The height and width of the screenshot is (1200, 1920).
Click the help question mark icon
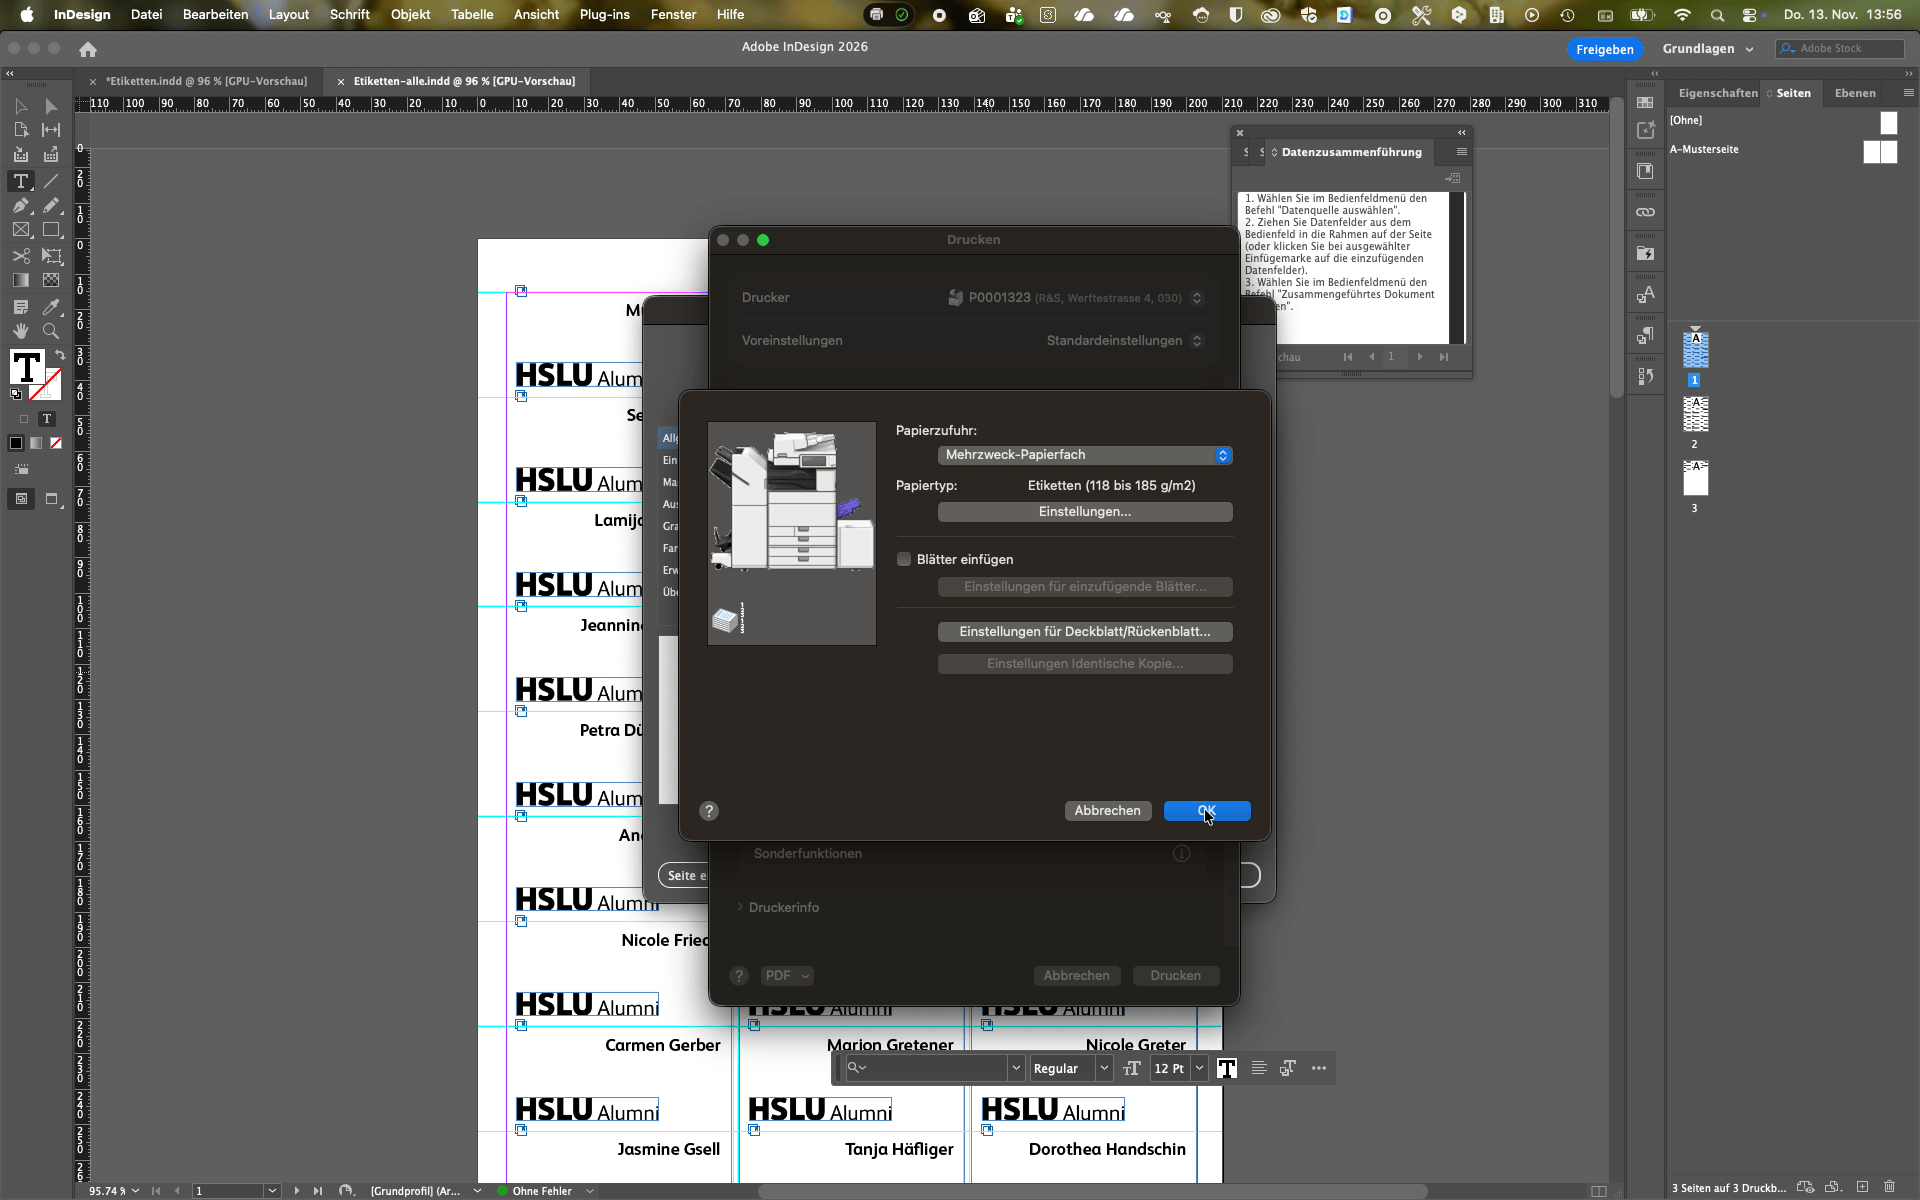point(709,811)
